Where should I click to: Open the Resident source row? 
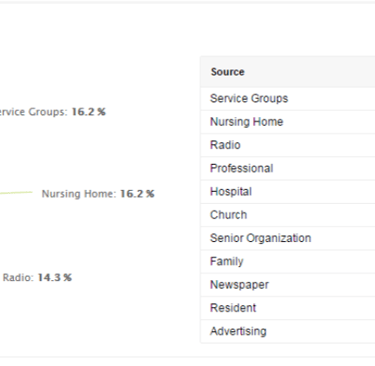click(x=288, y=308)
